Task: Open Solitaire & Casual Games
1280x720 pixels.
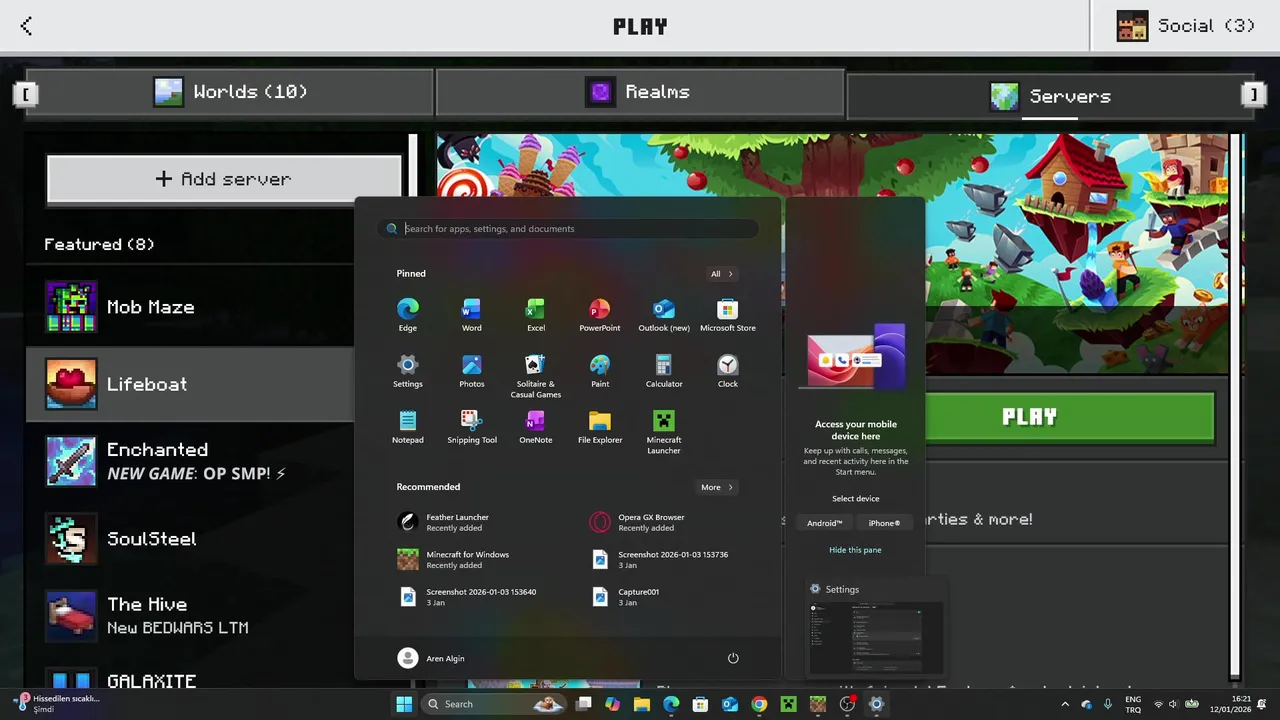Action: click(536, 376)
